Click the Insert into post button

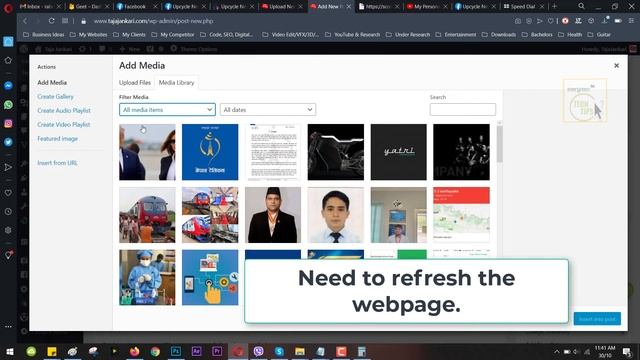597,319
